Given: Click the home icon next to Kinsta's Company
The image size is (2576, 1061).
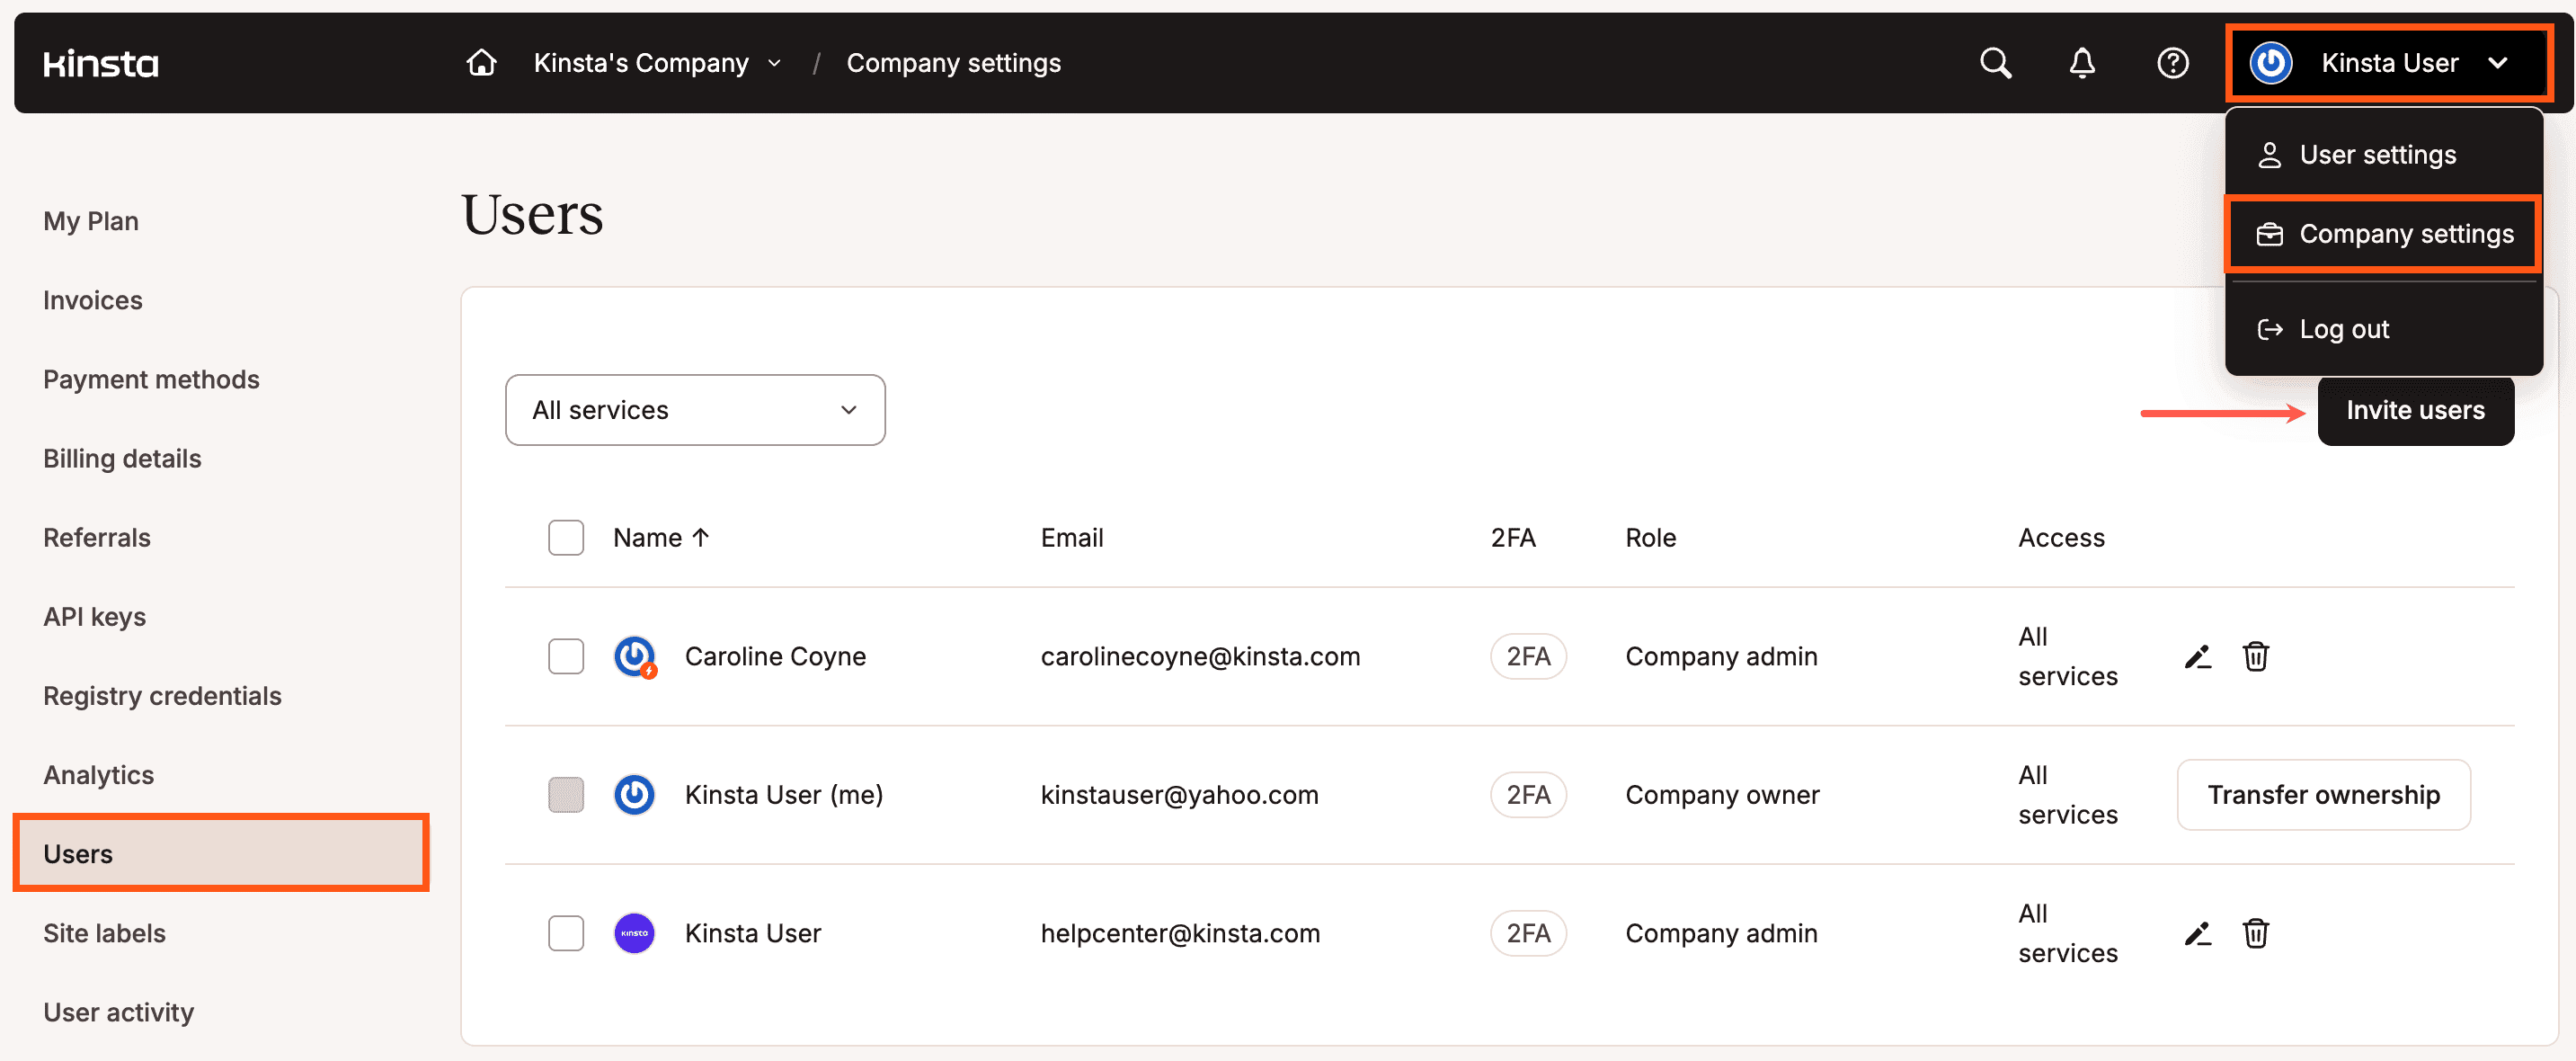Looking at the screenshot, I should click(481, 62).
